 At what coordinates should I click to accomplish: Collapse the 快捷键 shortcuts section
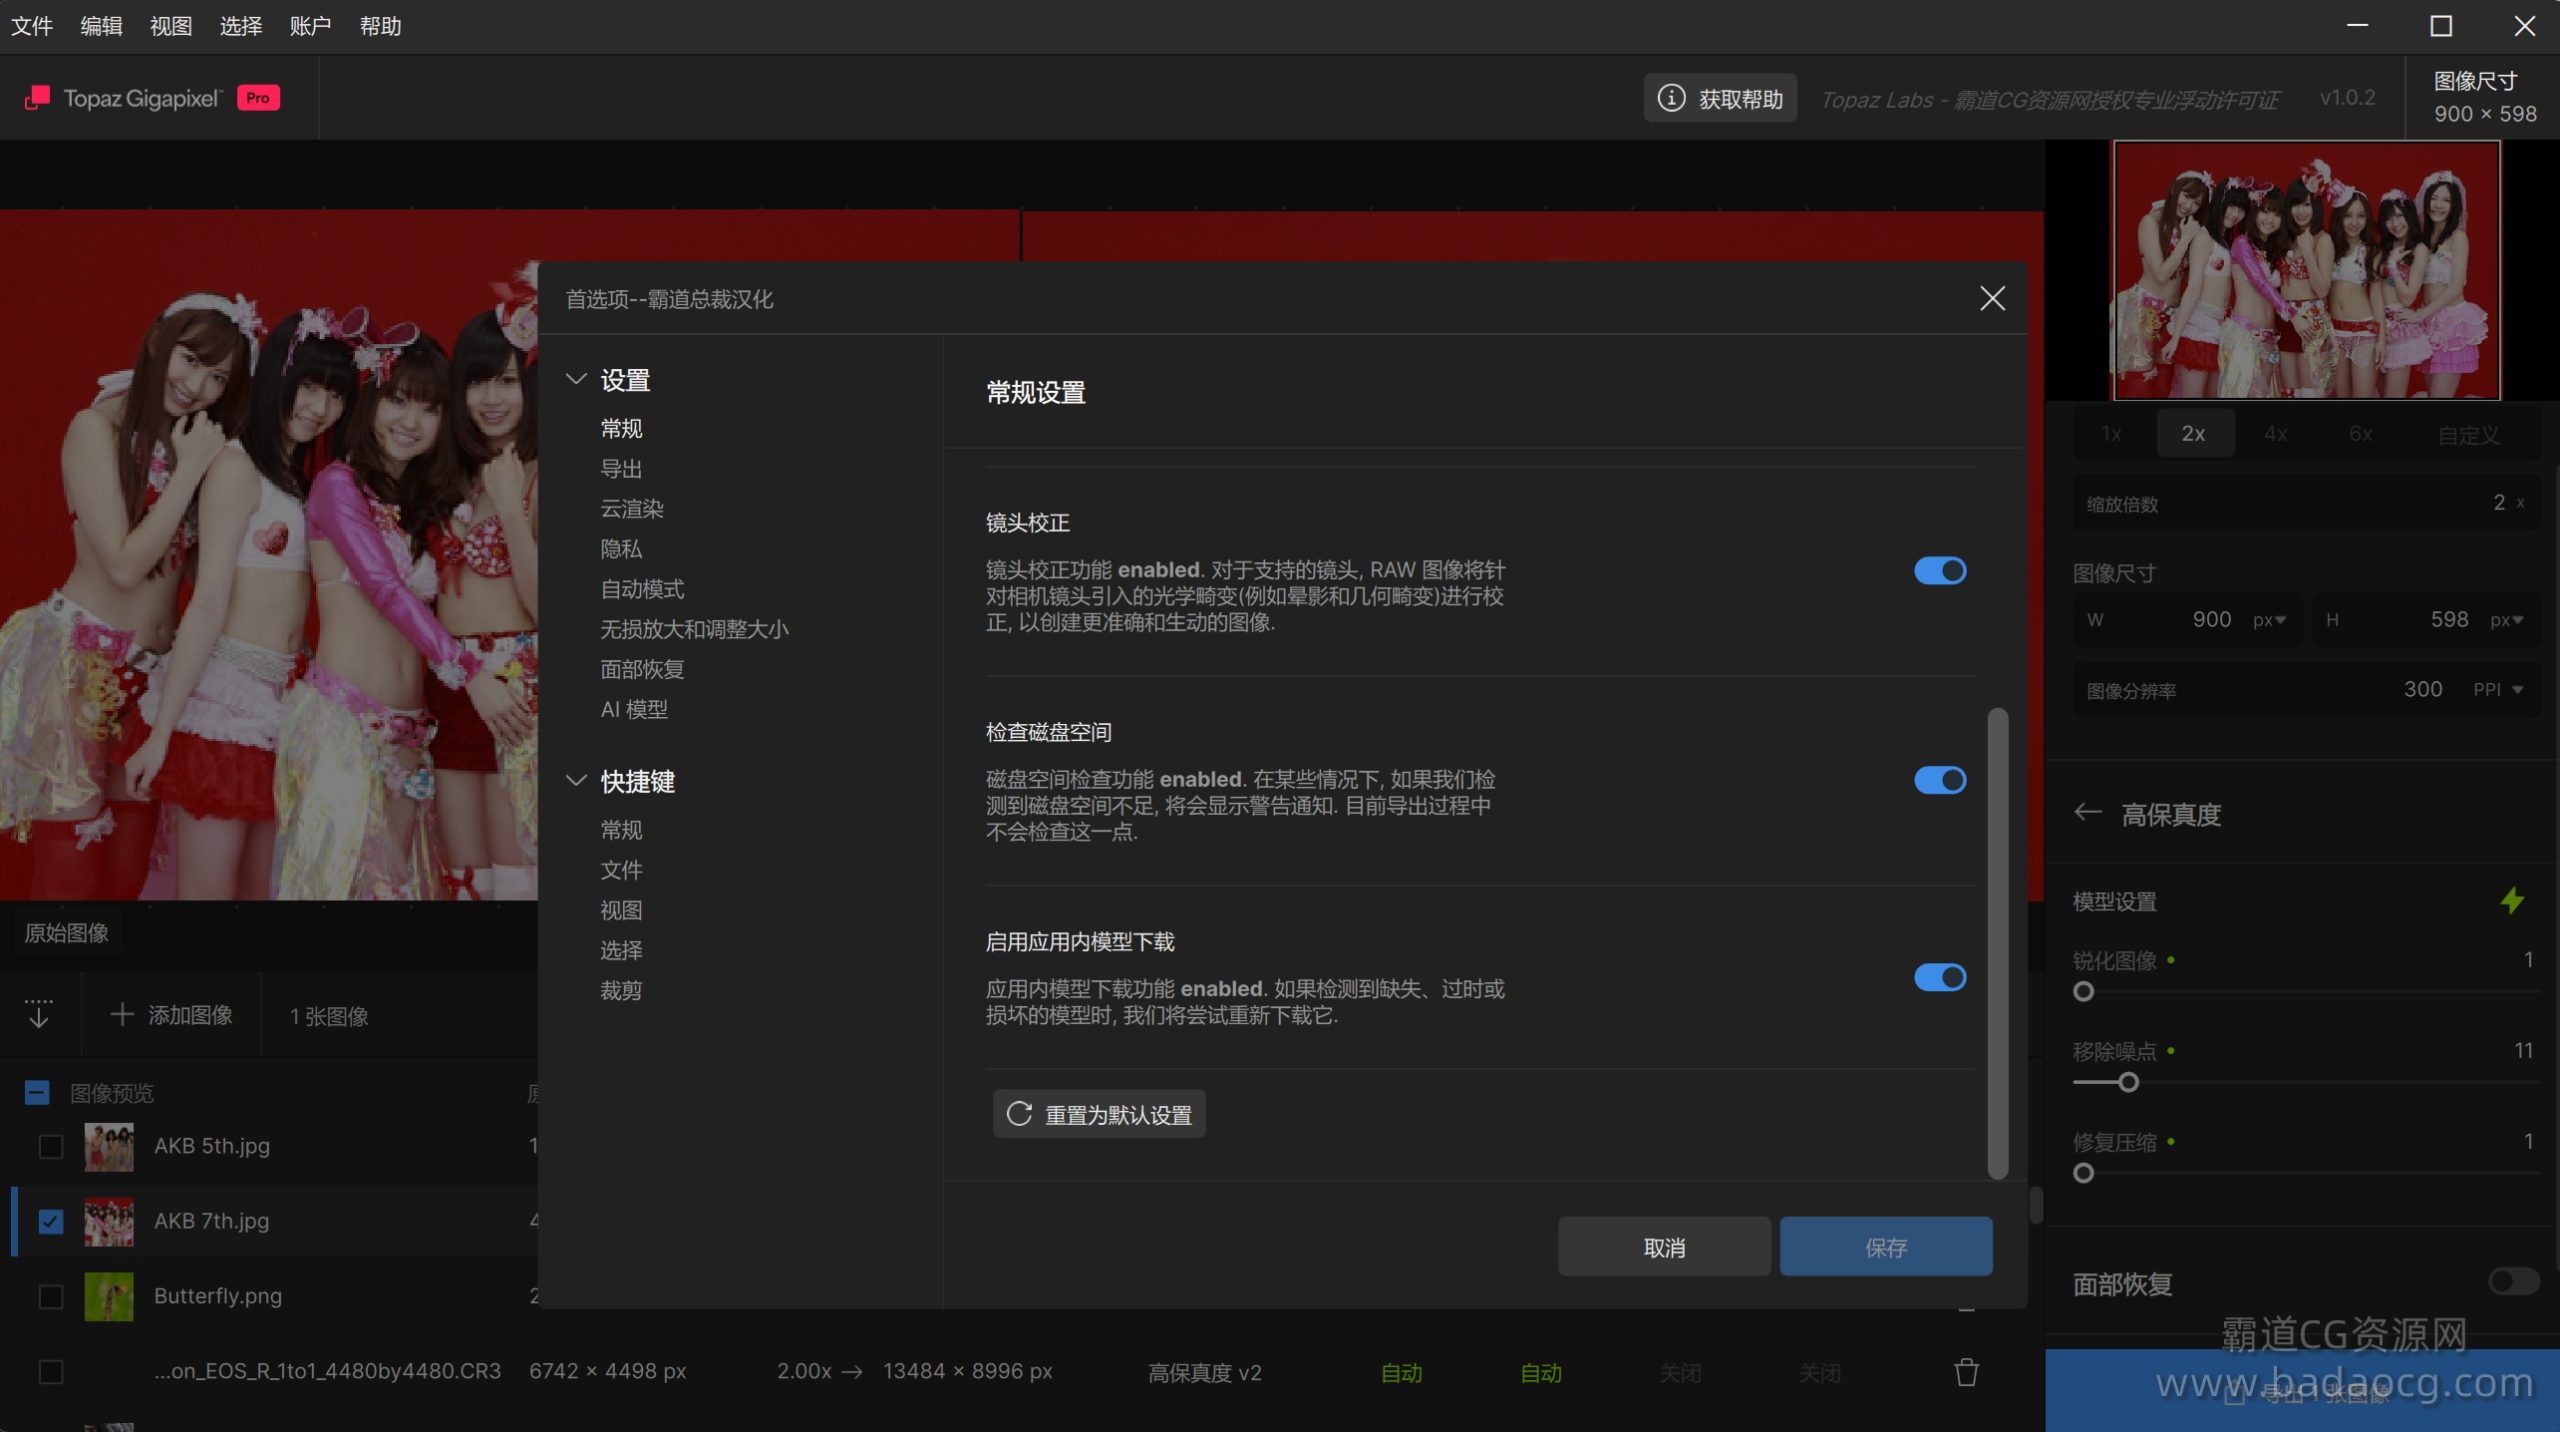[x=576, y=780]
